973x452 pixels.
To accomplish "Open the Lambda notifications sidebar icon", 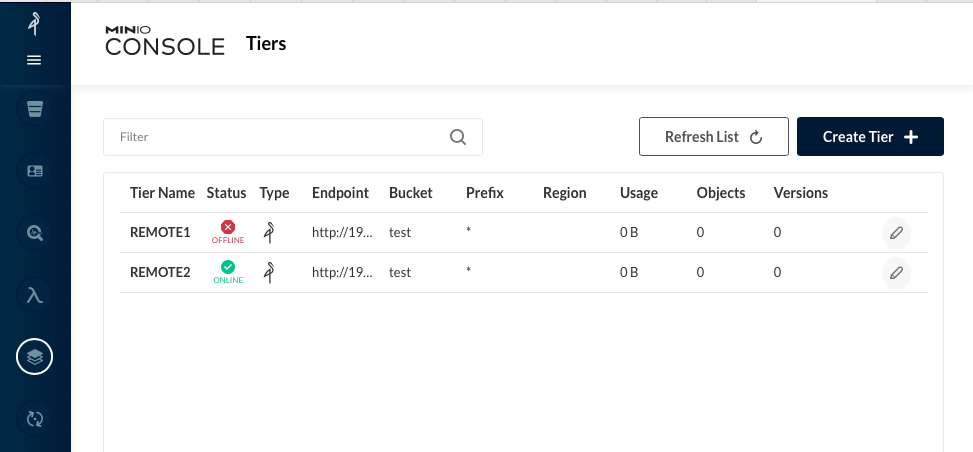I will (35, 295).
